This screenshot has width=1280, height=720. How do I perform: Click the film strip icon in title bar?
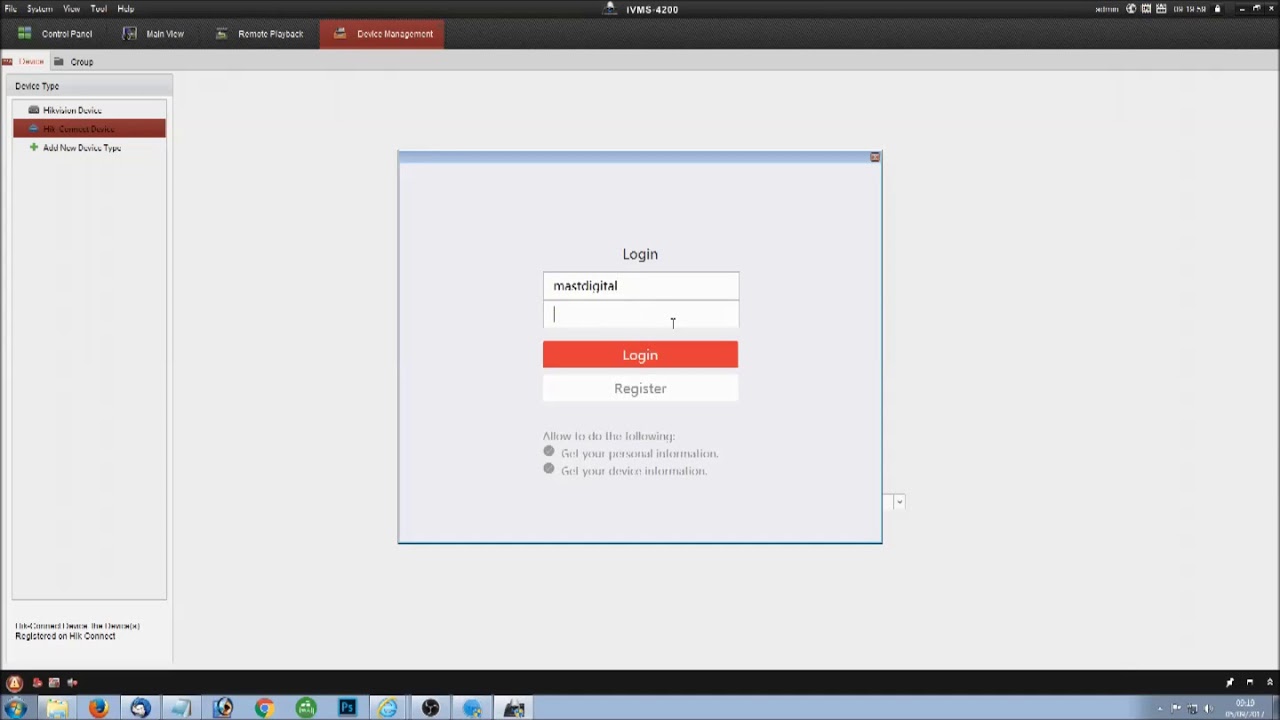(1146, 9)
